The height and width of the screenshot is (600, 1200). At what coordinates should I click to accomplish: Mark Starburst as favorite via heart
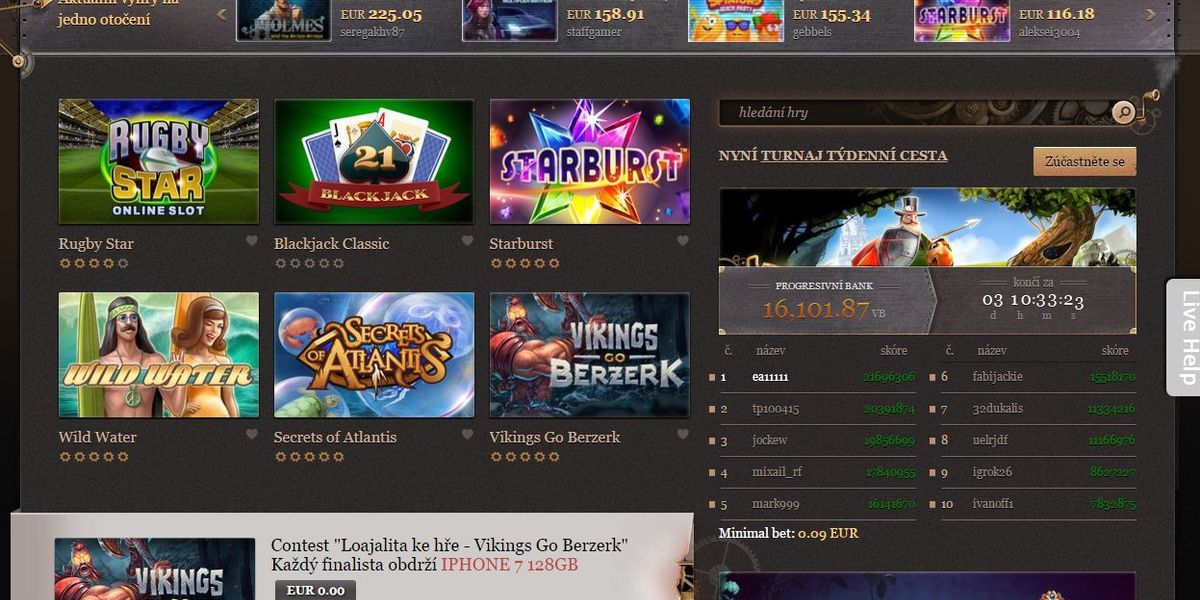(x=683, y=241)
